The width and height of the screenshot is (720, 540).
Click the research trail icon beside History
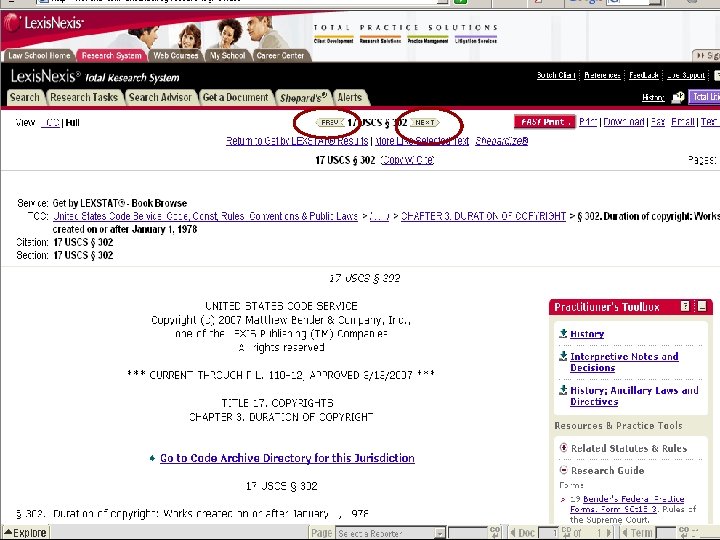coord(678,97)
